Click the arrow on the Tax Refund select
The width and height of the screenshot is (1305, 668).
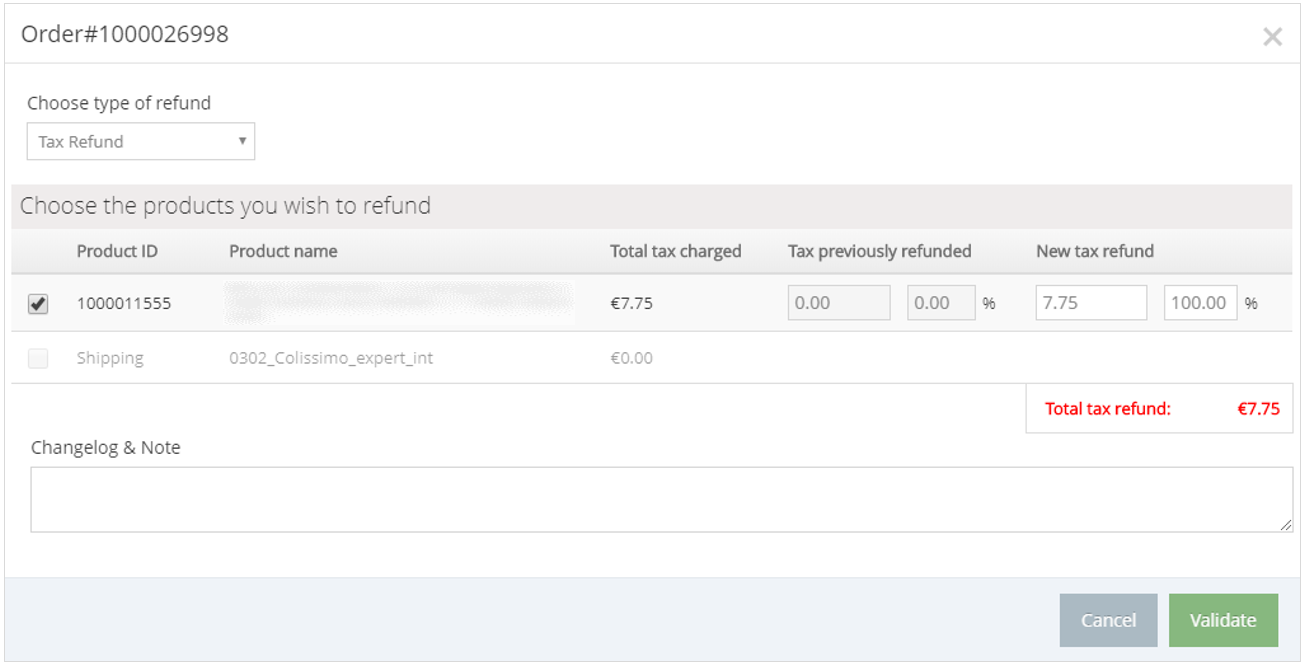click(x=242, y=141)
